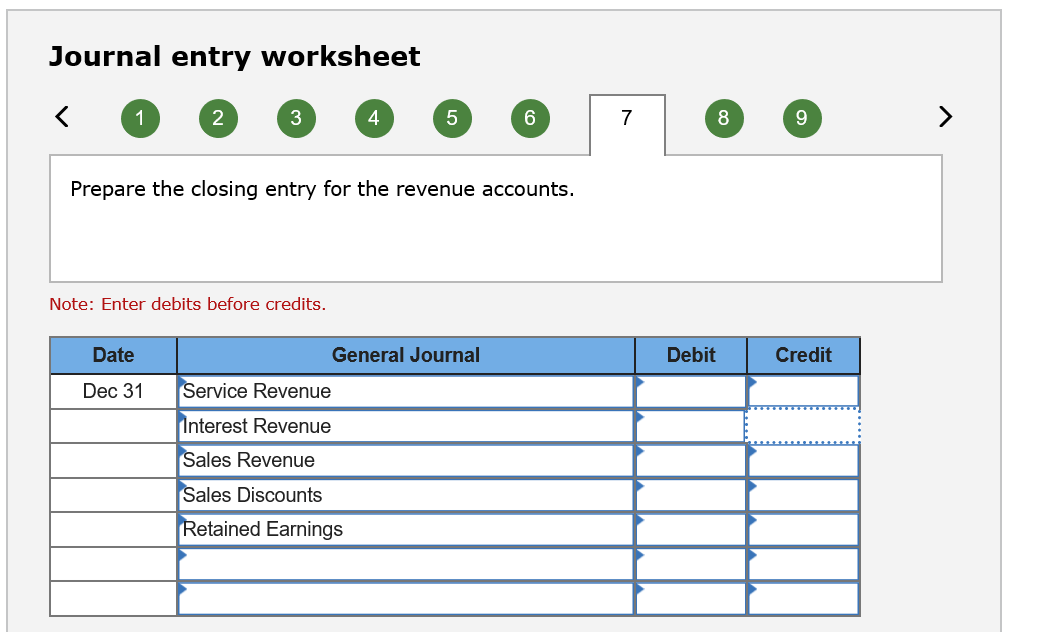Open the Interest Revenue account dropdown

click(x=406, y=426)
